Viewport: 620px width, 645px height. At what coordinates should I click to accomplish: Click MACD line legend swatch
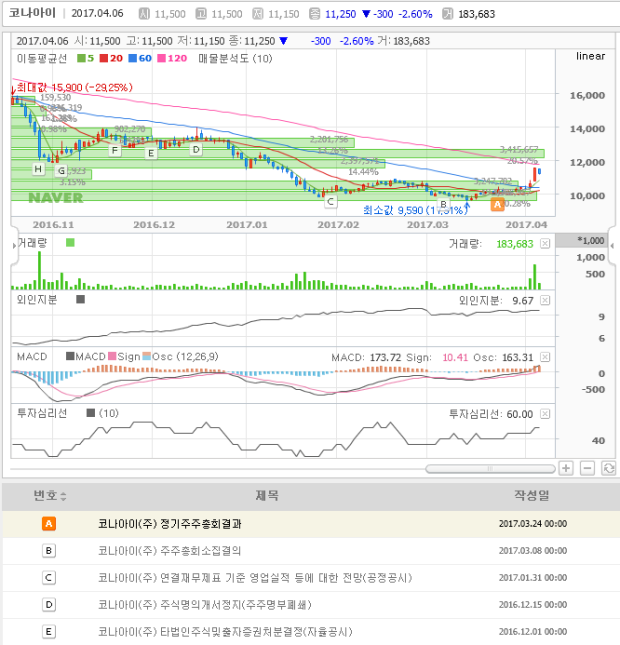[x=70, y=356]
